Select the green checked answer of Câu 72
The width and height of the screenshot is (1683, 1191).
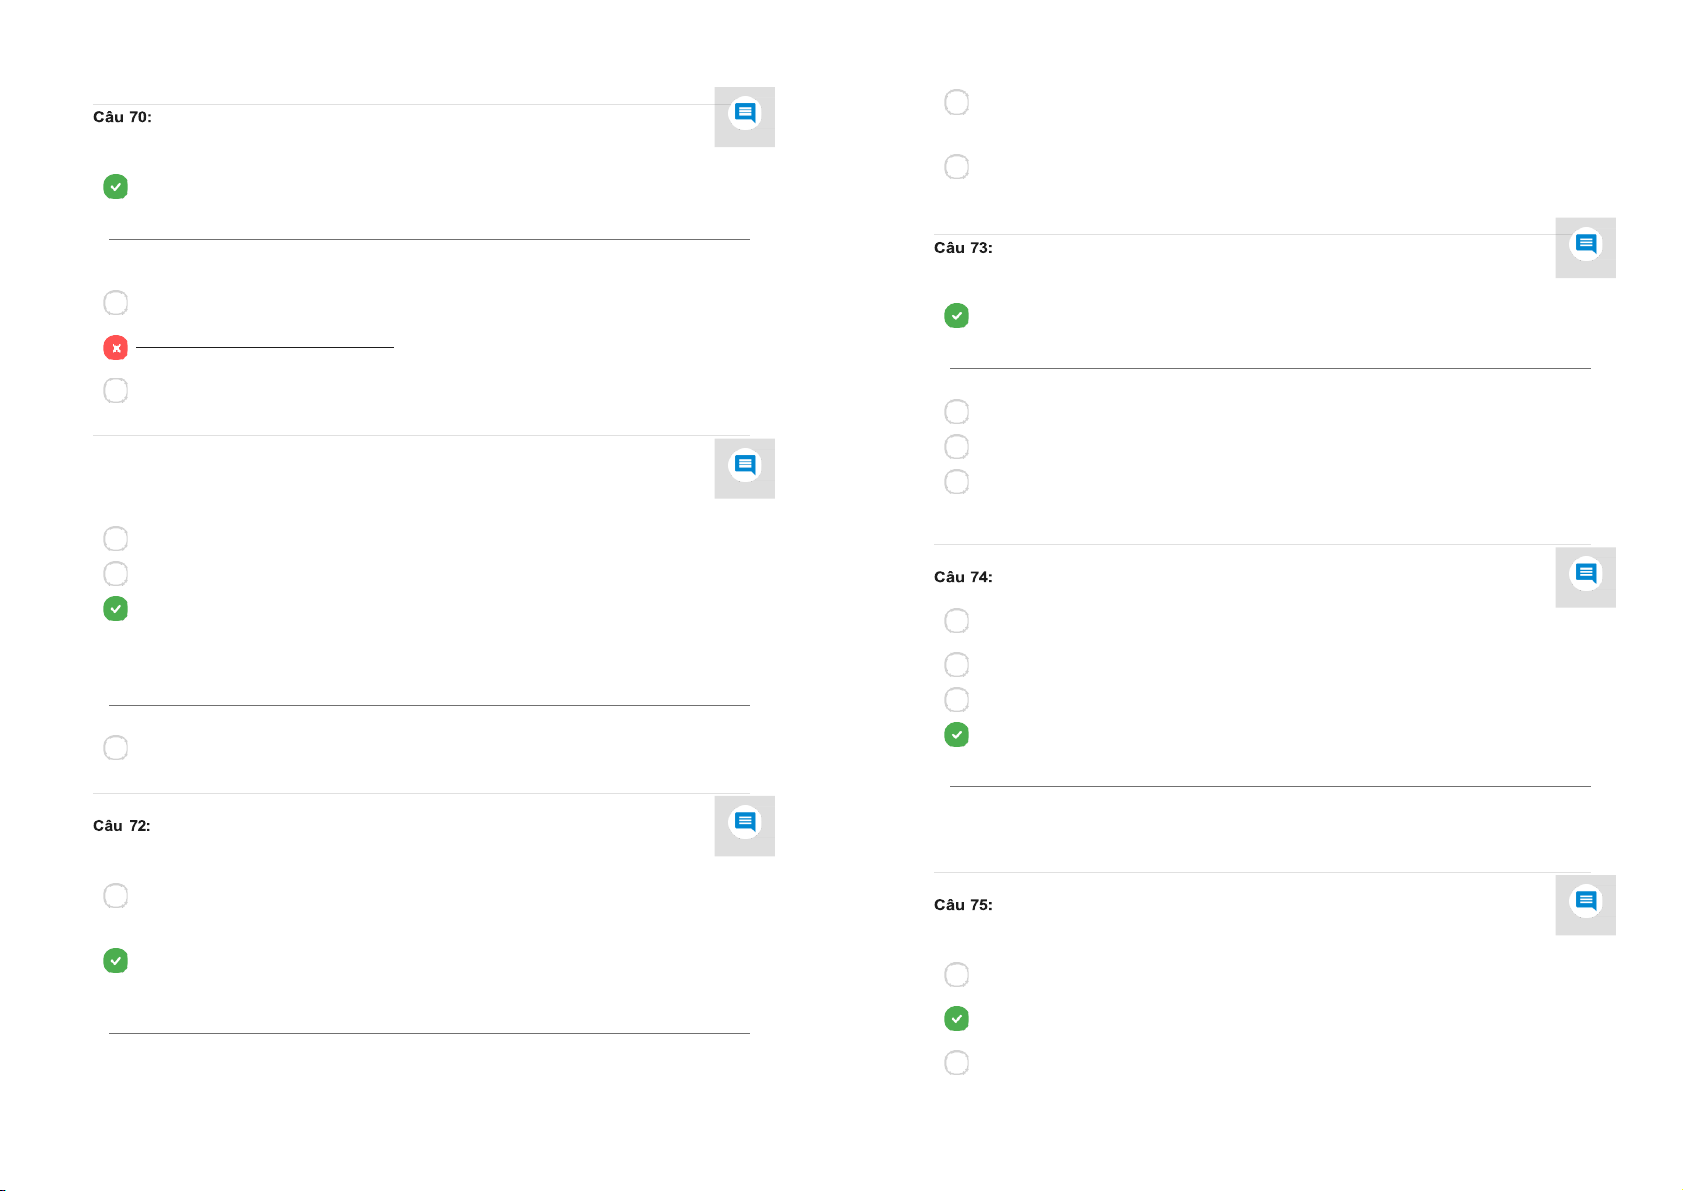tap(116, 961)
